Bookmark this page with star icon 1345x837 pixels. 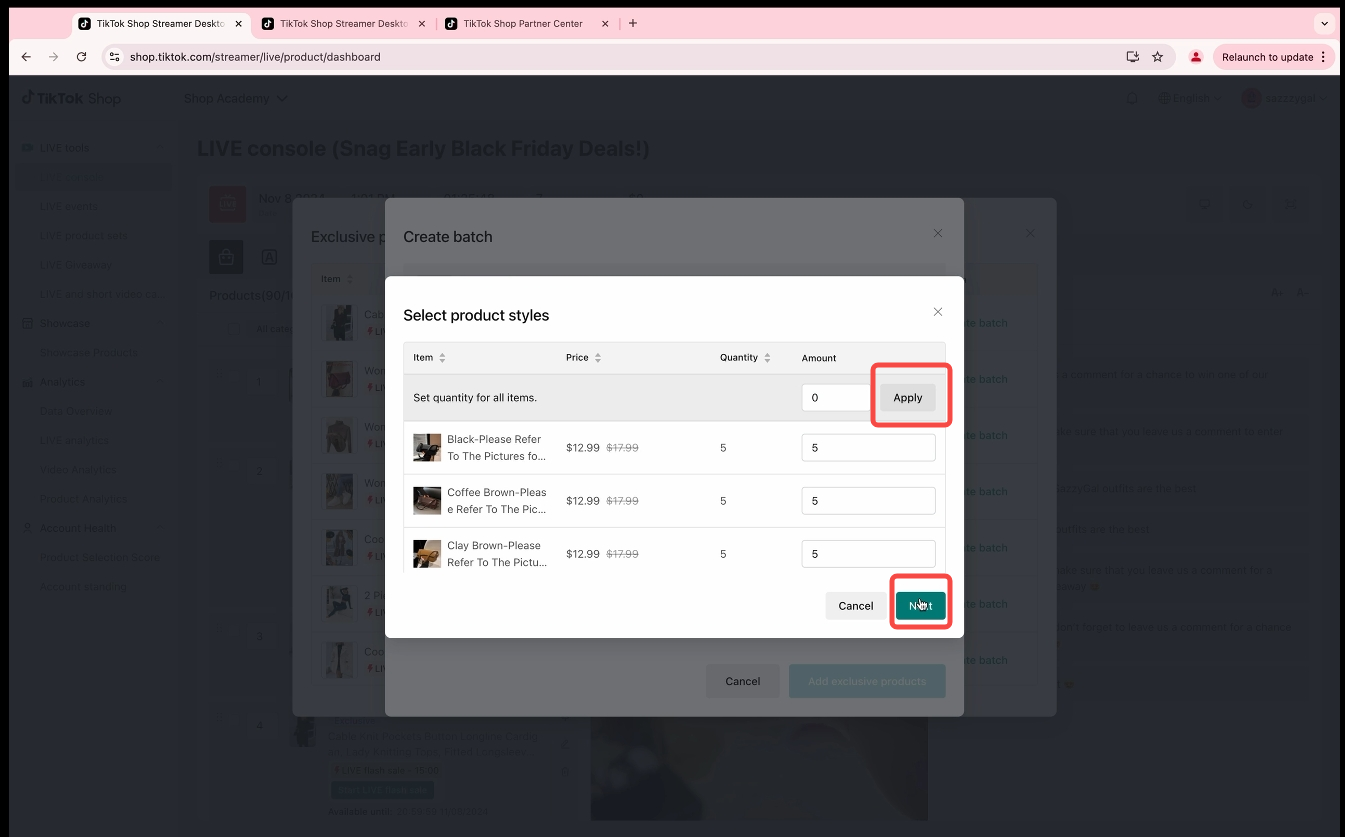click(x=1157, y=57)
